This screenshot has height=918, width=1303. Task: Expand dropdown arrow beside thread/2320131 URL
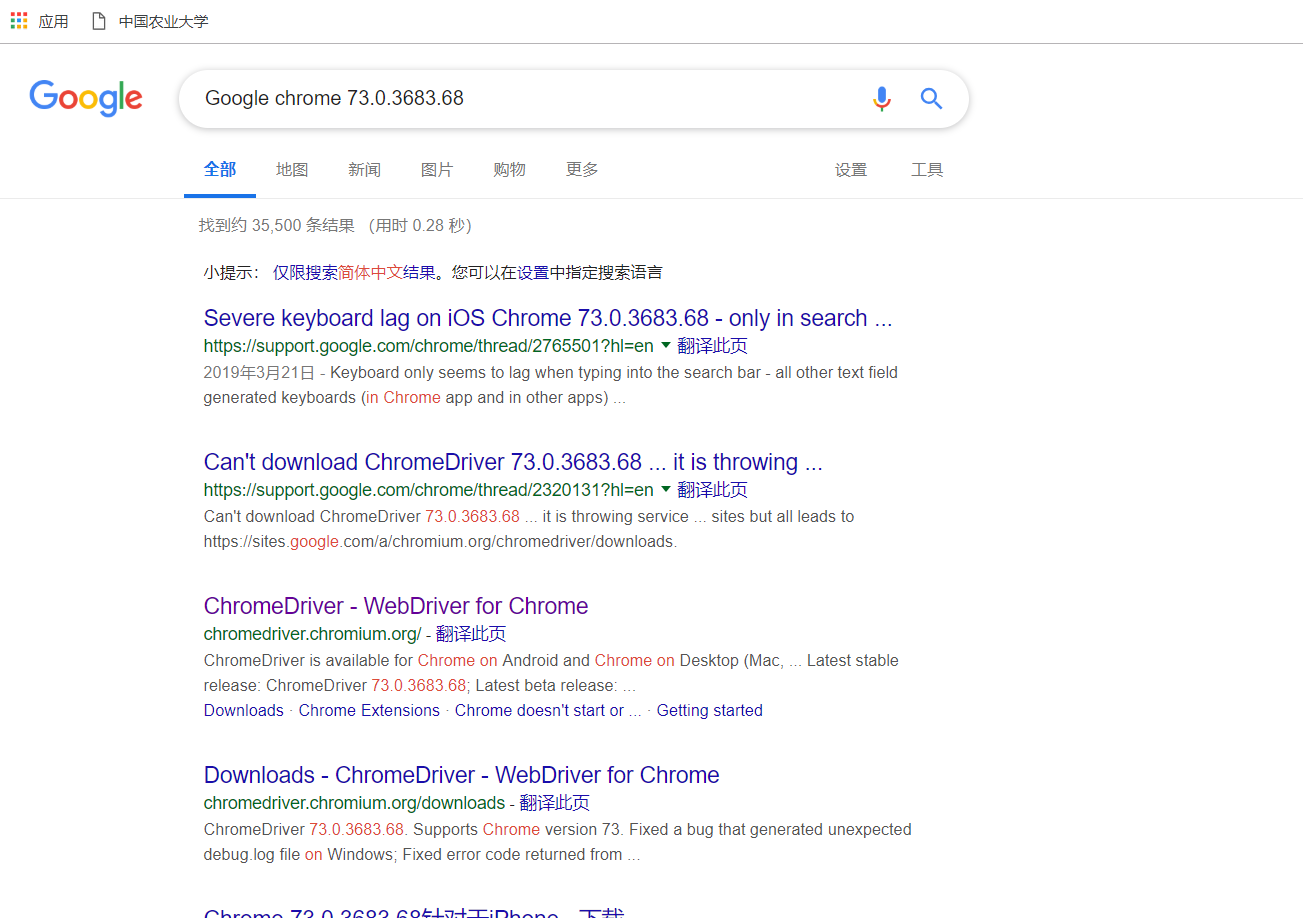666,489
